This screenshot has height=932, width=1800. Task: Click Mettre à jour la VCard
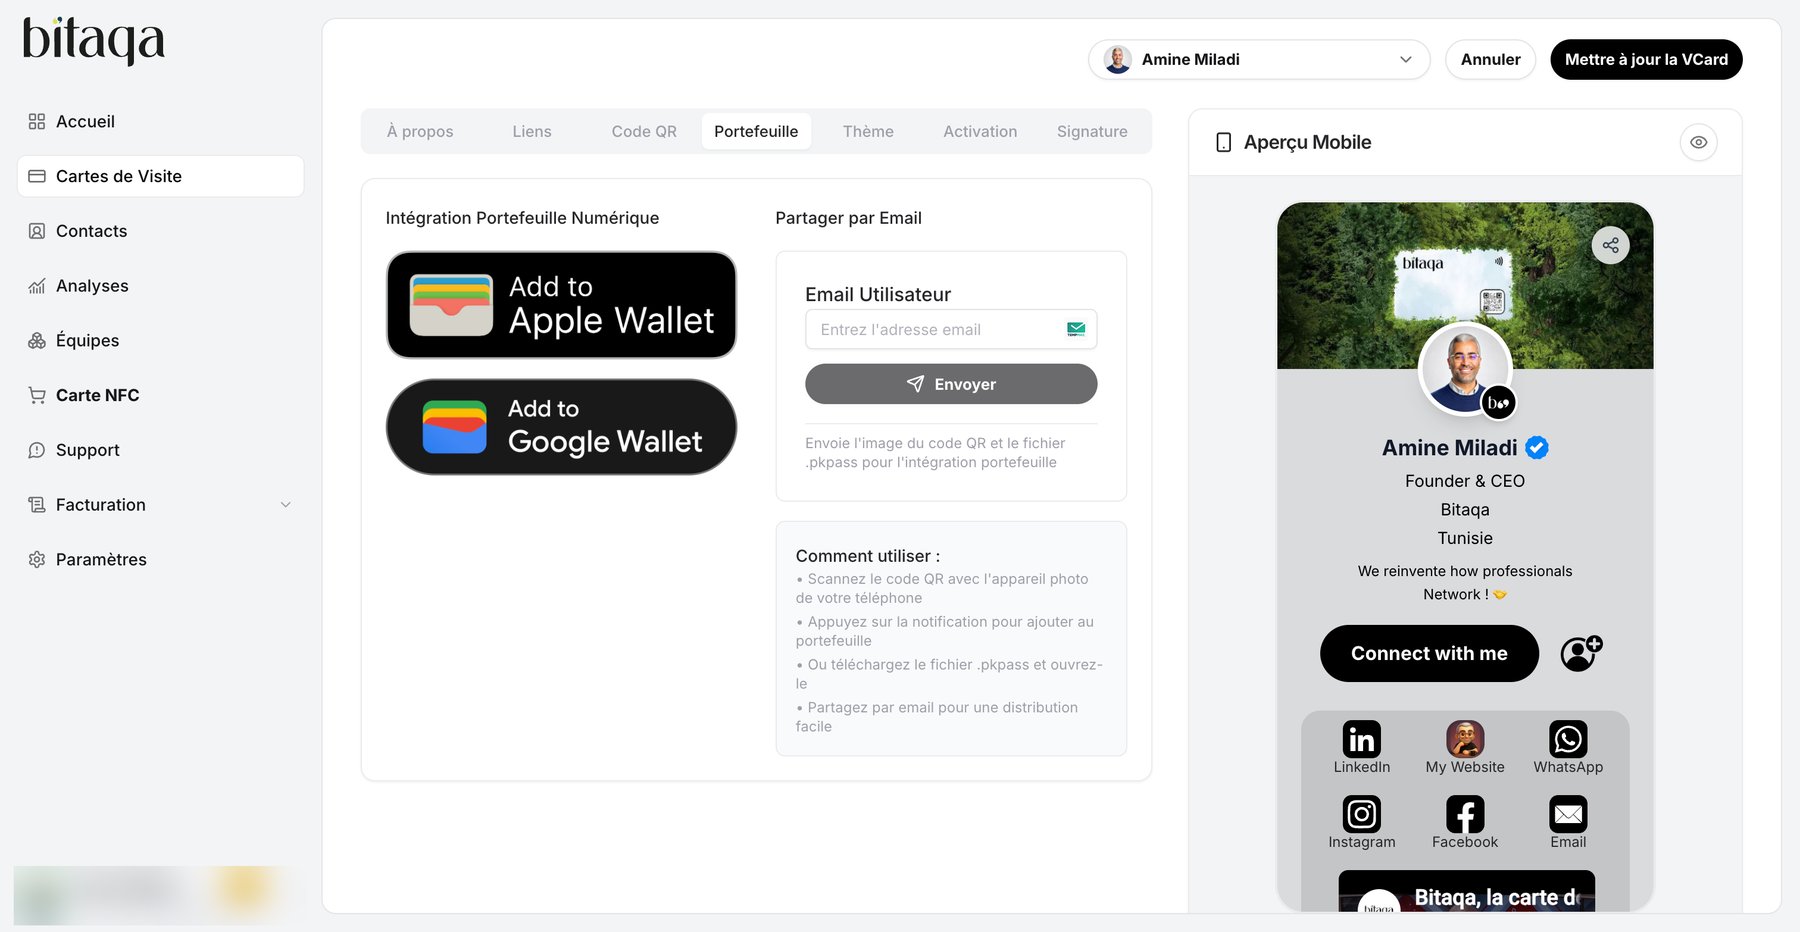point(1646,59)
